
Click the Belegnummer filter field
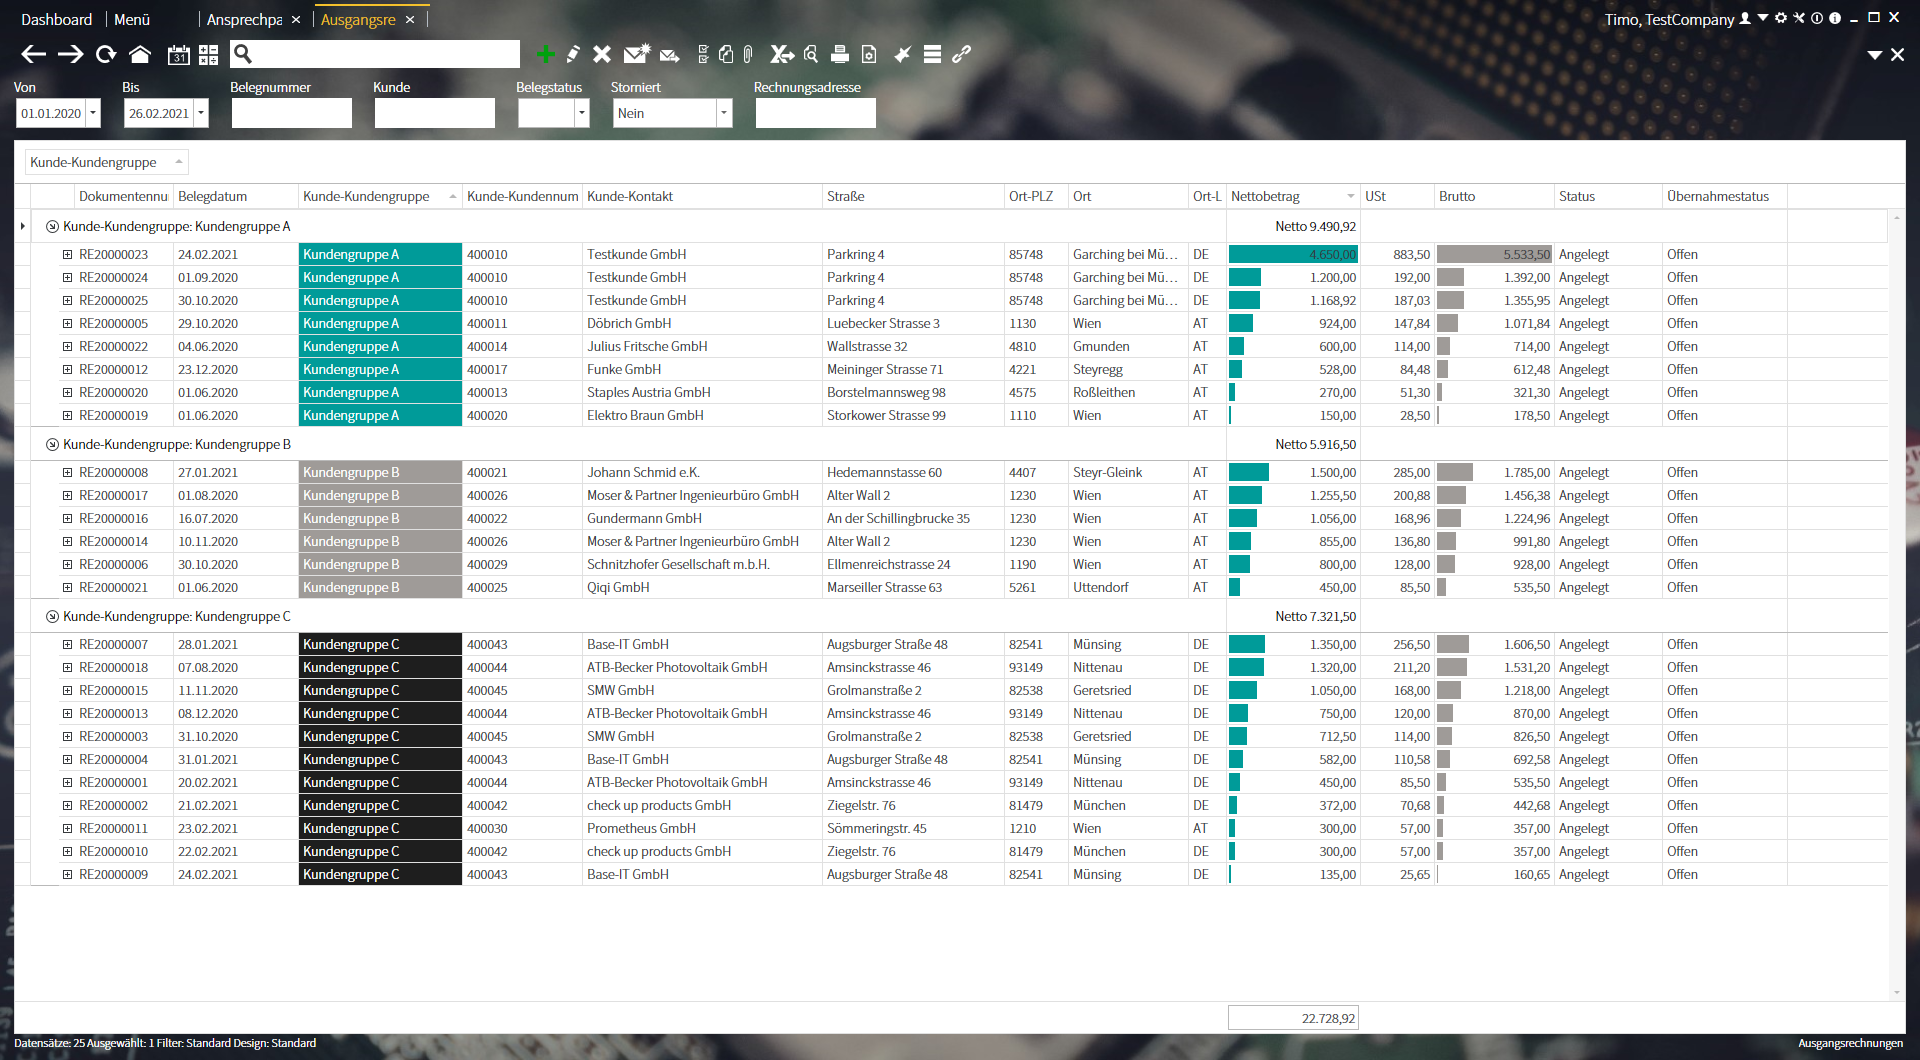[x=291, y=113]
